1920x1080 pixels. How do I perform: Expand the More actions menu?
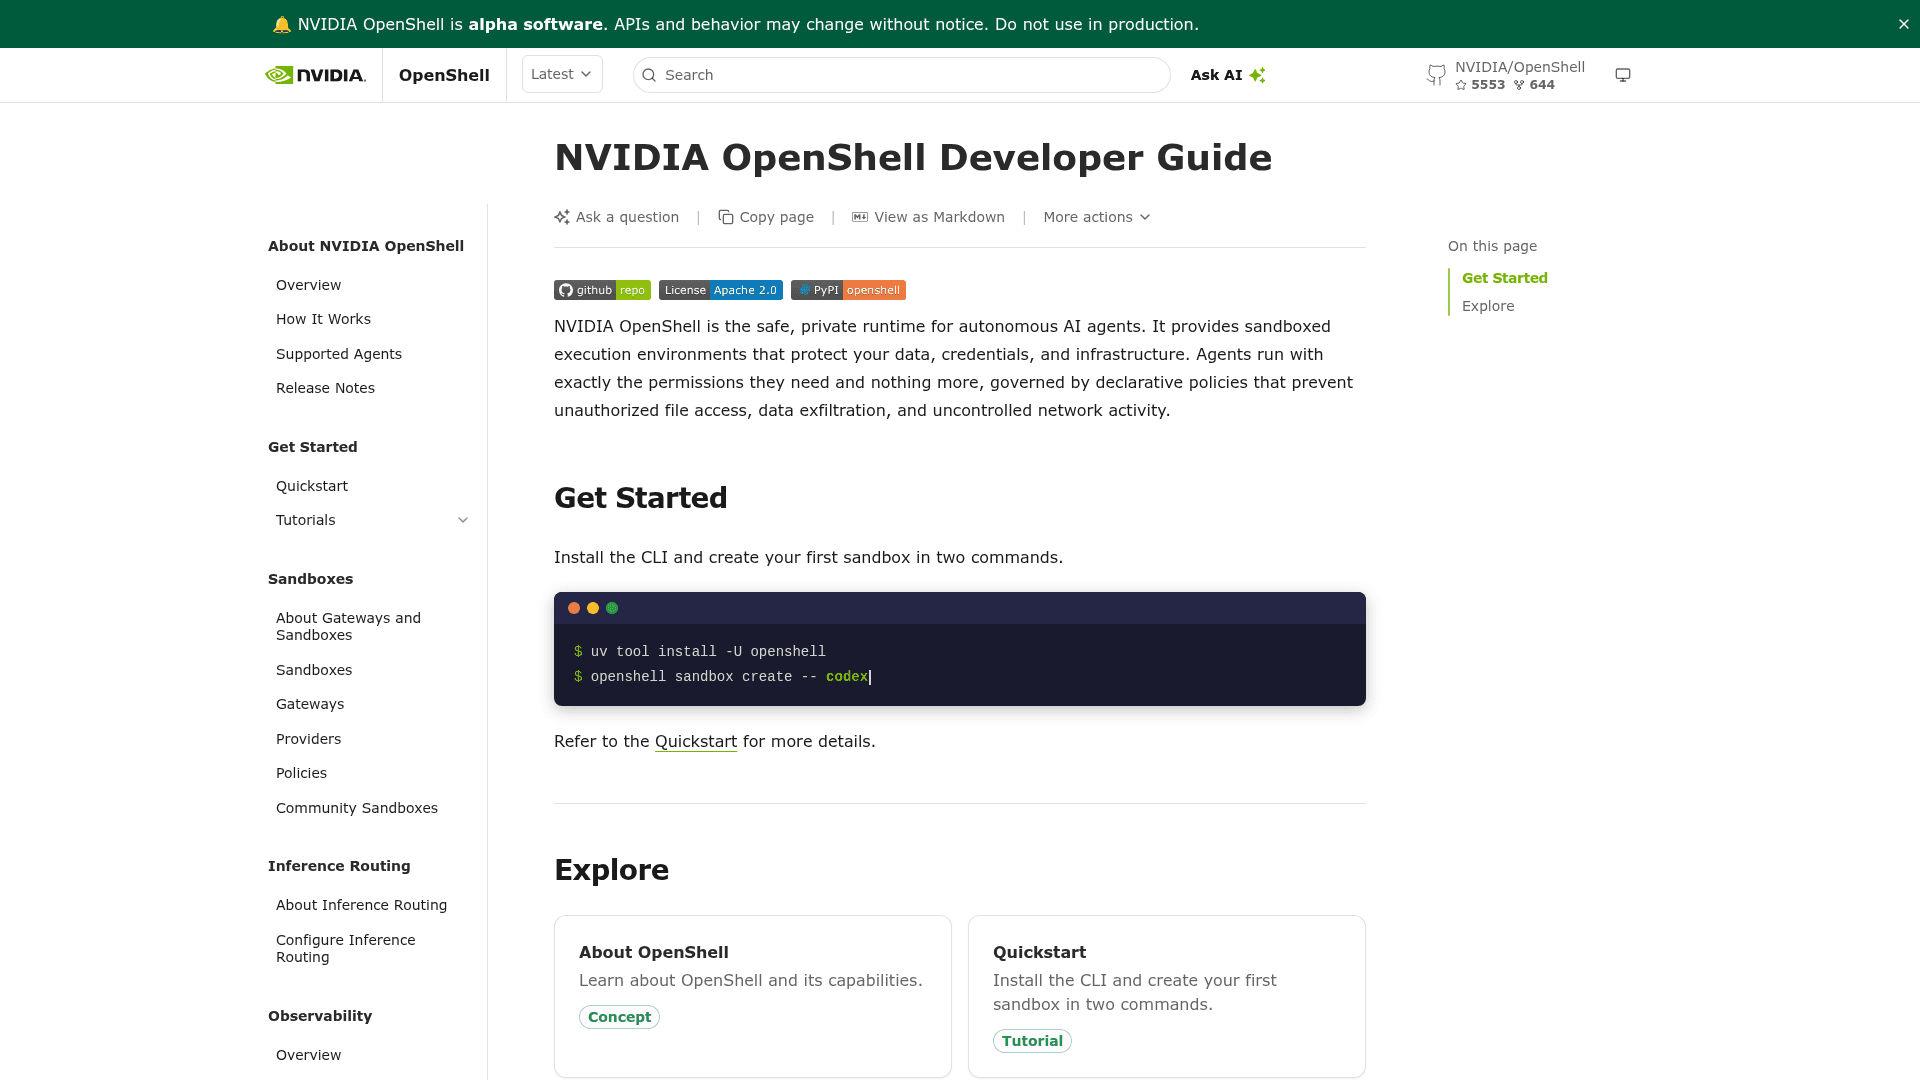(x=1096, y=217)
